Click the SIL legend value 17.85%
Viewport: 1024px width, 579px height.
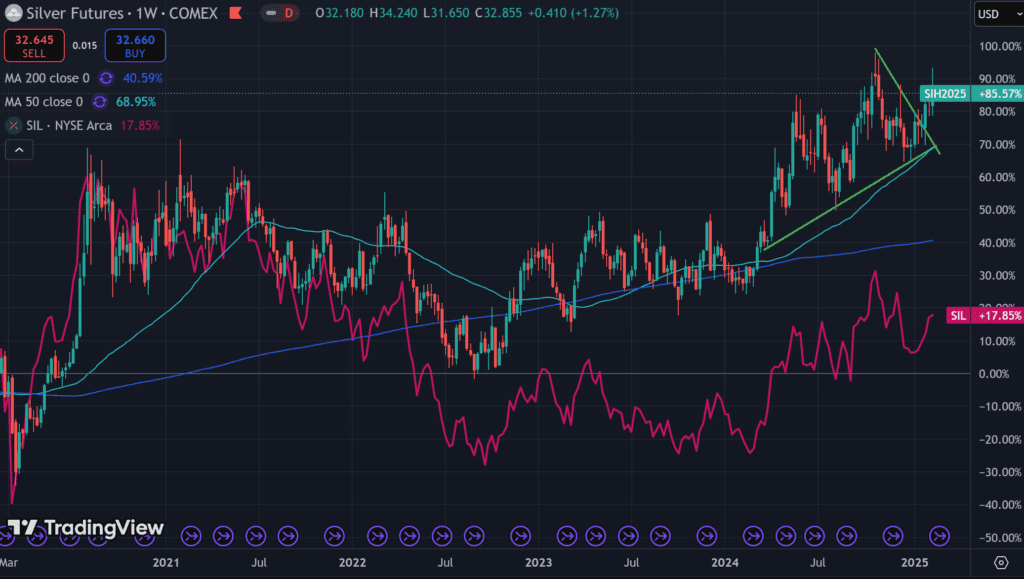click(140, 125)
